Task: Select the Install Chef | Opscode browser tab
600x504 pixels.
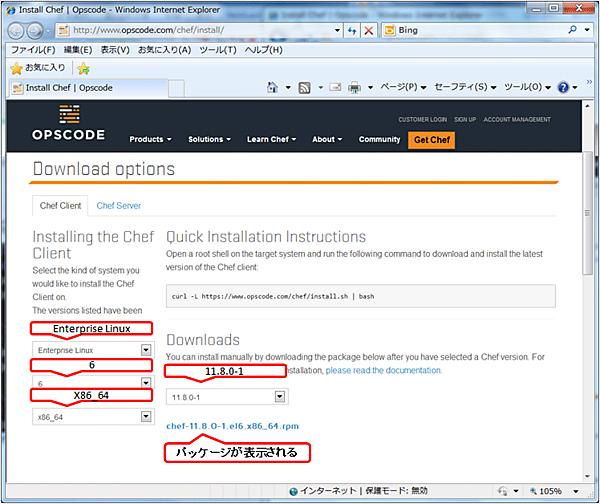Action: coord(89,88)
